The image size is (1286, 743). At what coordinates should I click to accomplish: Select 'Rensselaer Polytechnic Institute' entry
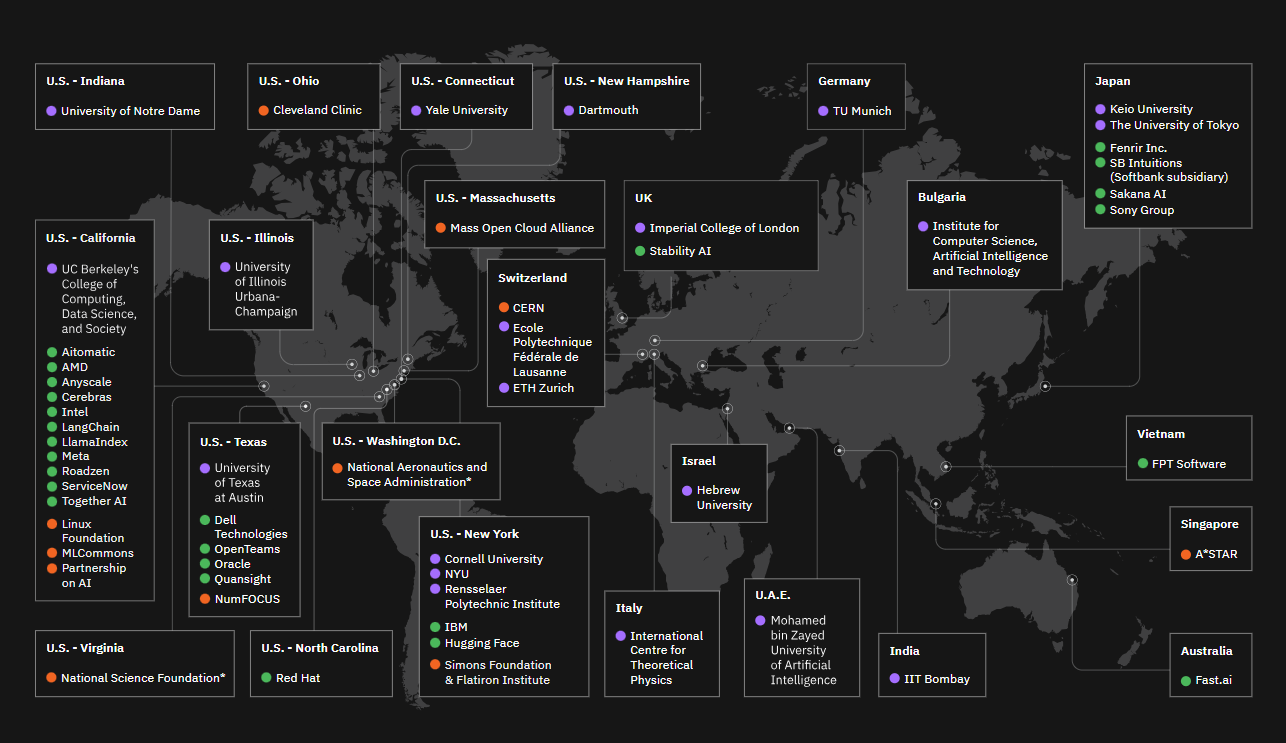(x=502, y=597)
